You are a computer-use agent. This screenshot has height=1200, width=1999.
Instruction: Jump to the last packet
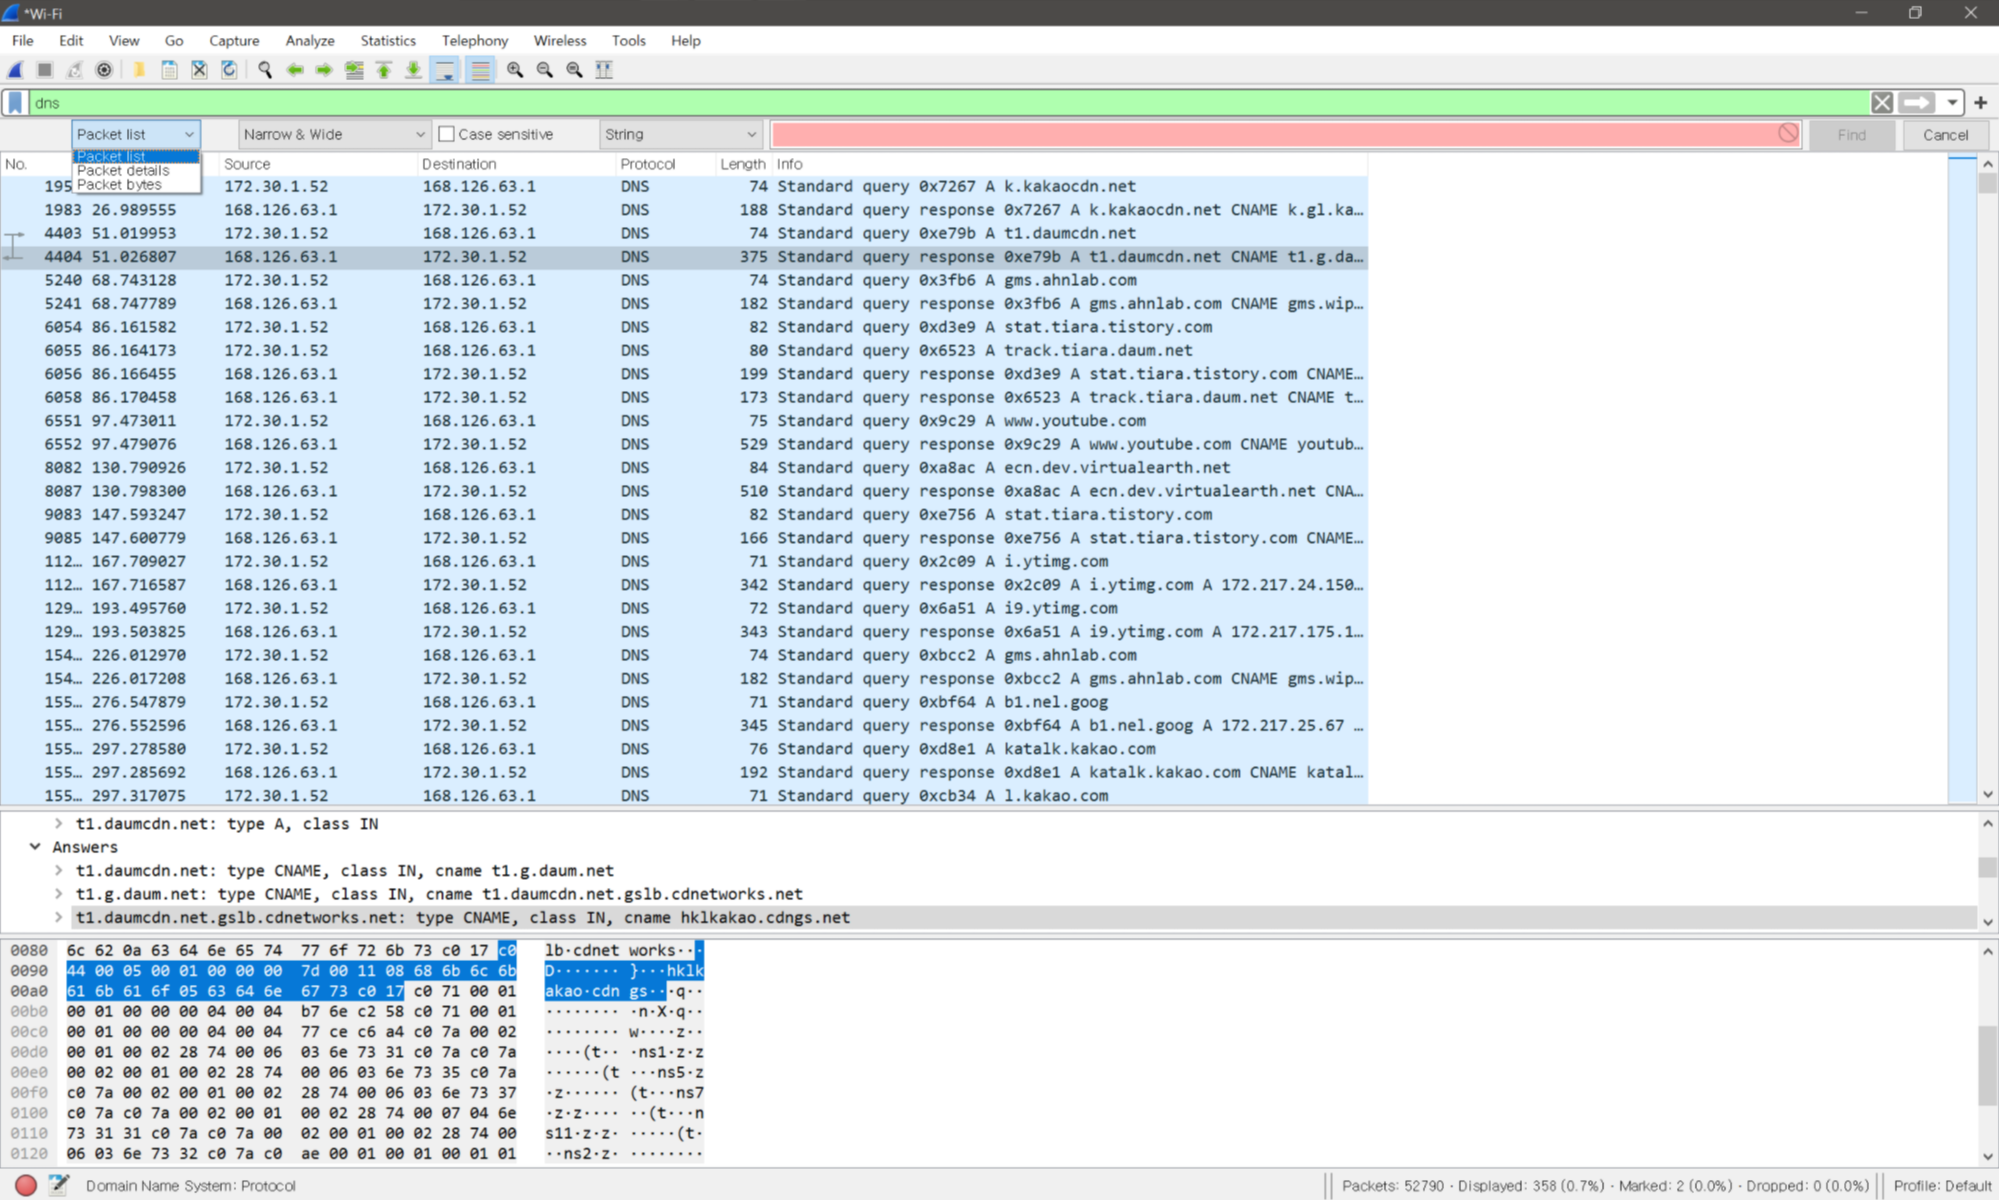click(413, 70)
